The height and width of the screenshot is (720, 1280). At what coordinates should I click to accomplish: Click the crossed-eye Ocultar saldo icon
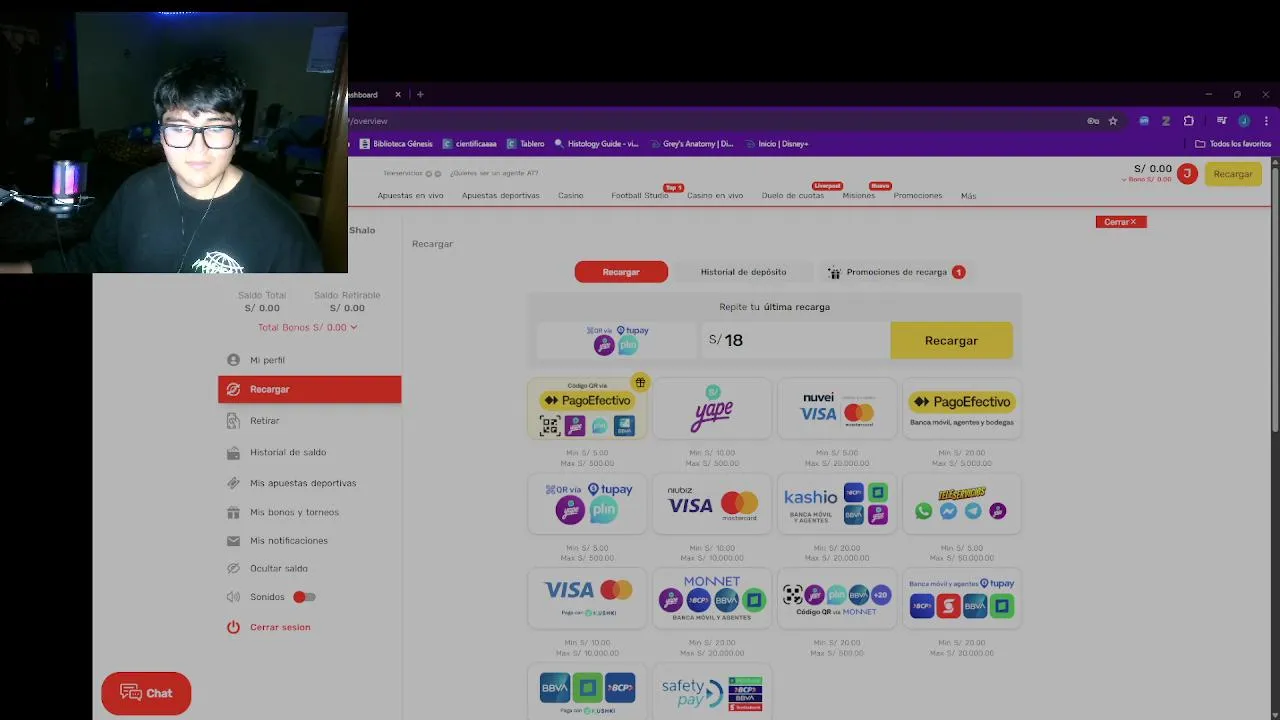point(233,568)
